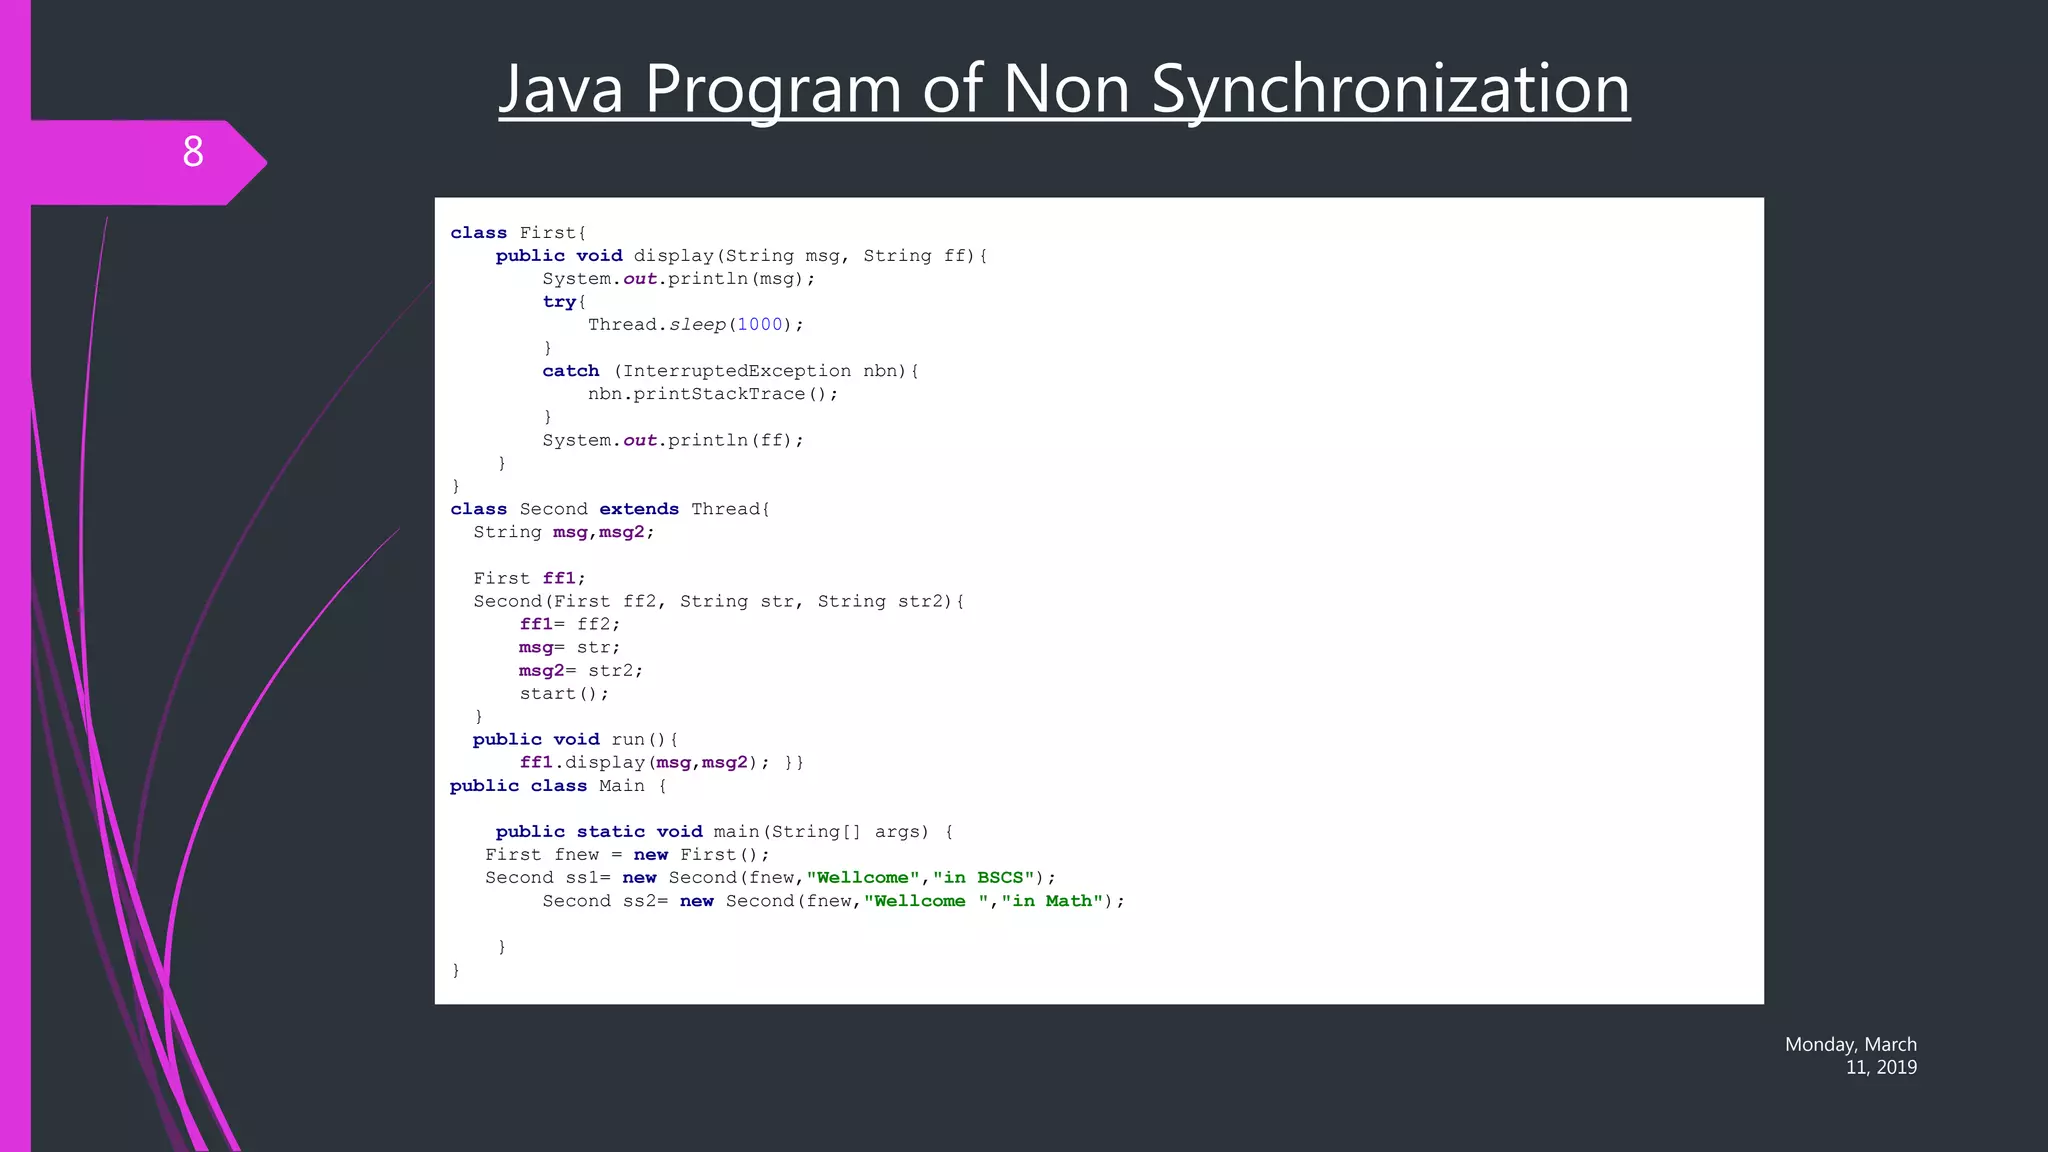Click the Second constructor signature line
This screenshot has height=1152, width=2048.
pos(718,601)
